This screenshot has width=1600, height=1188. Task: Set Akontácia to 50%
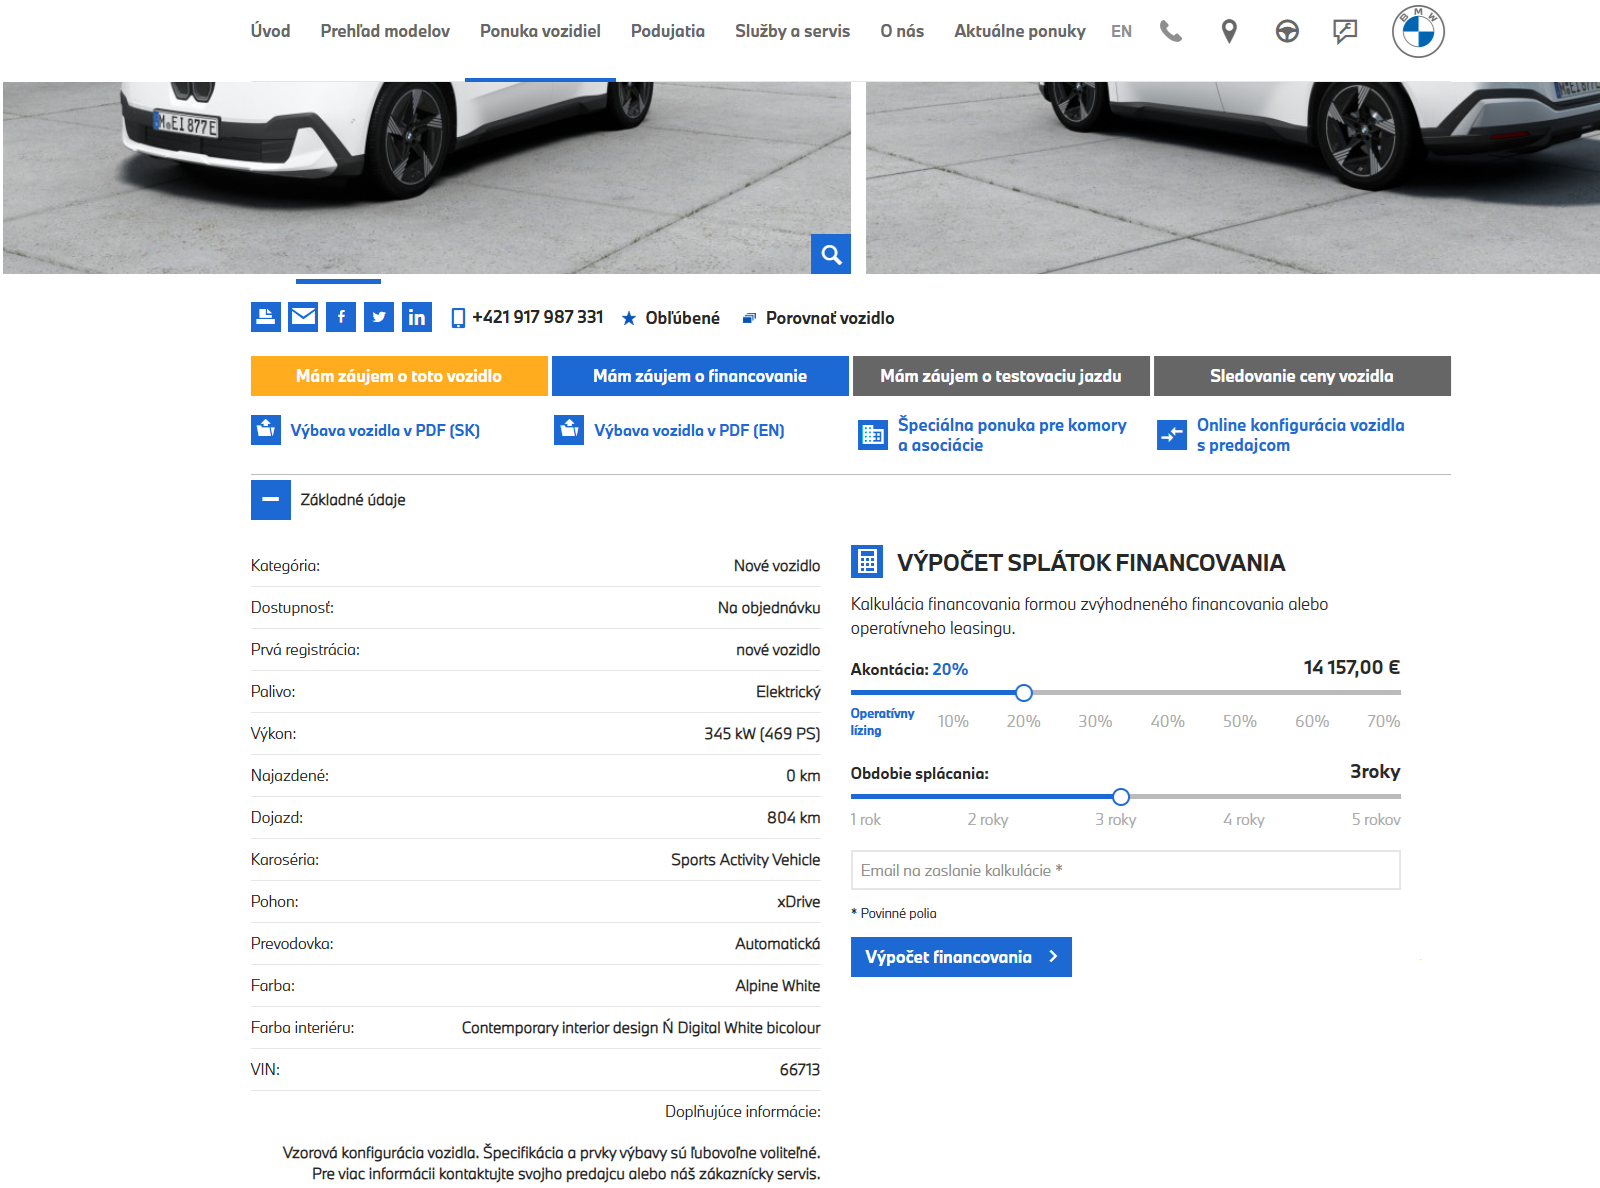[x=1240, y=721]
